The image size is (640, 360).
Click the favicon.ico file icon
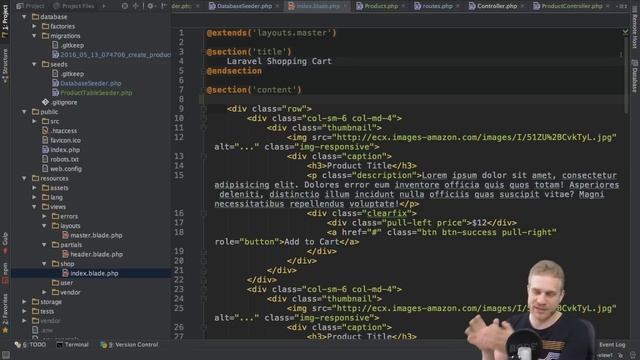tap(45, 140)
